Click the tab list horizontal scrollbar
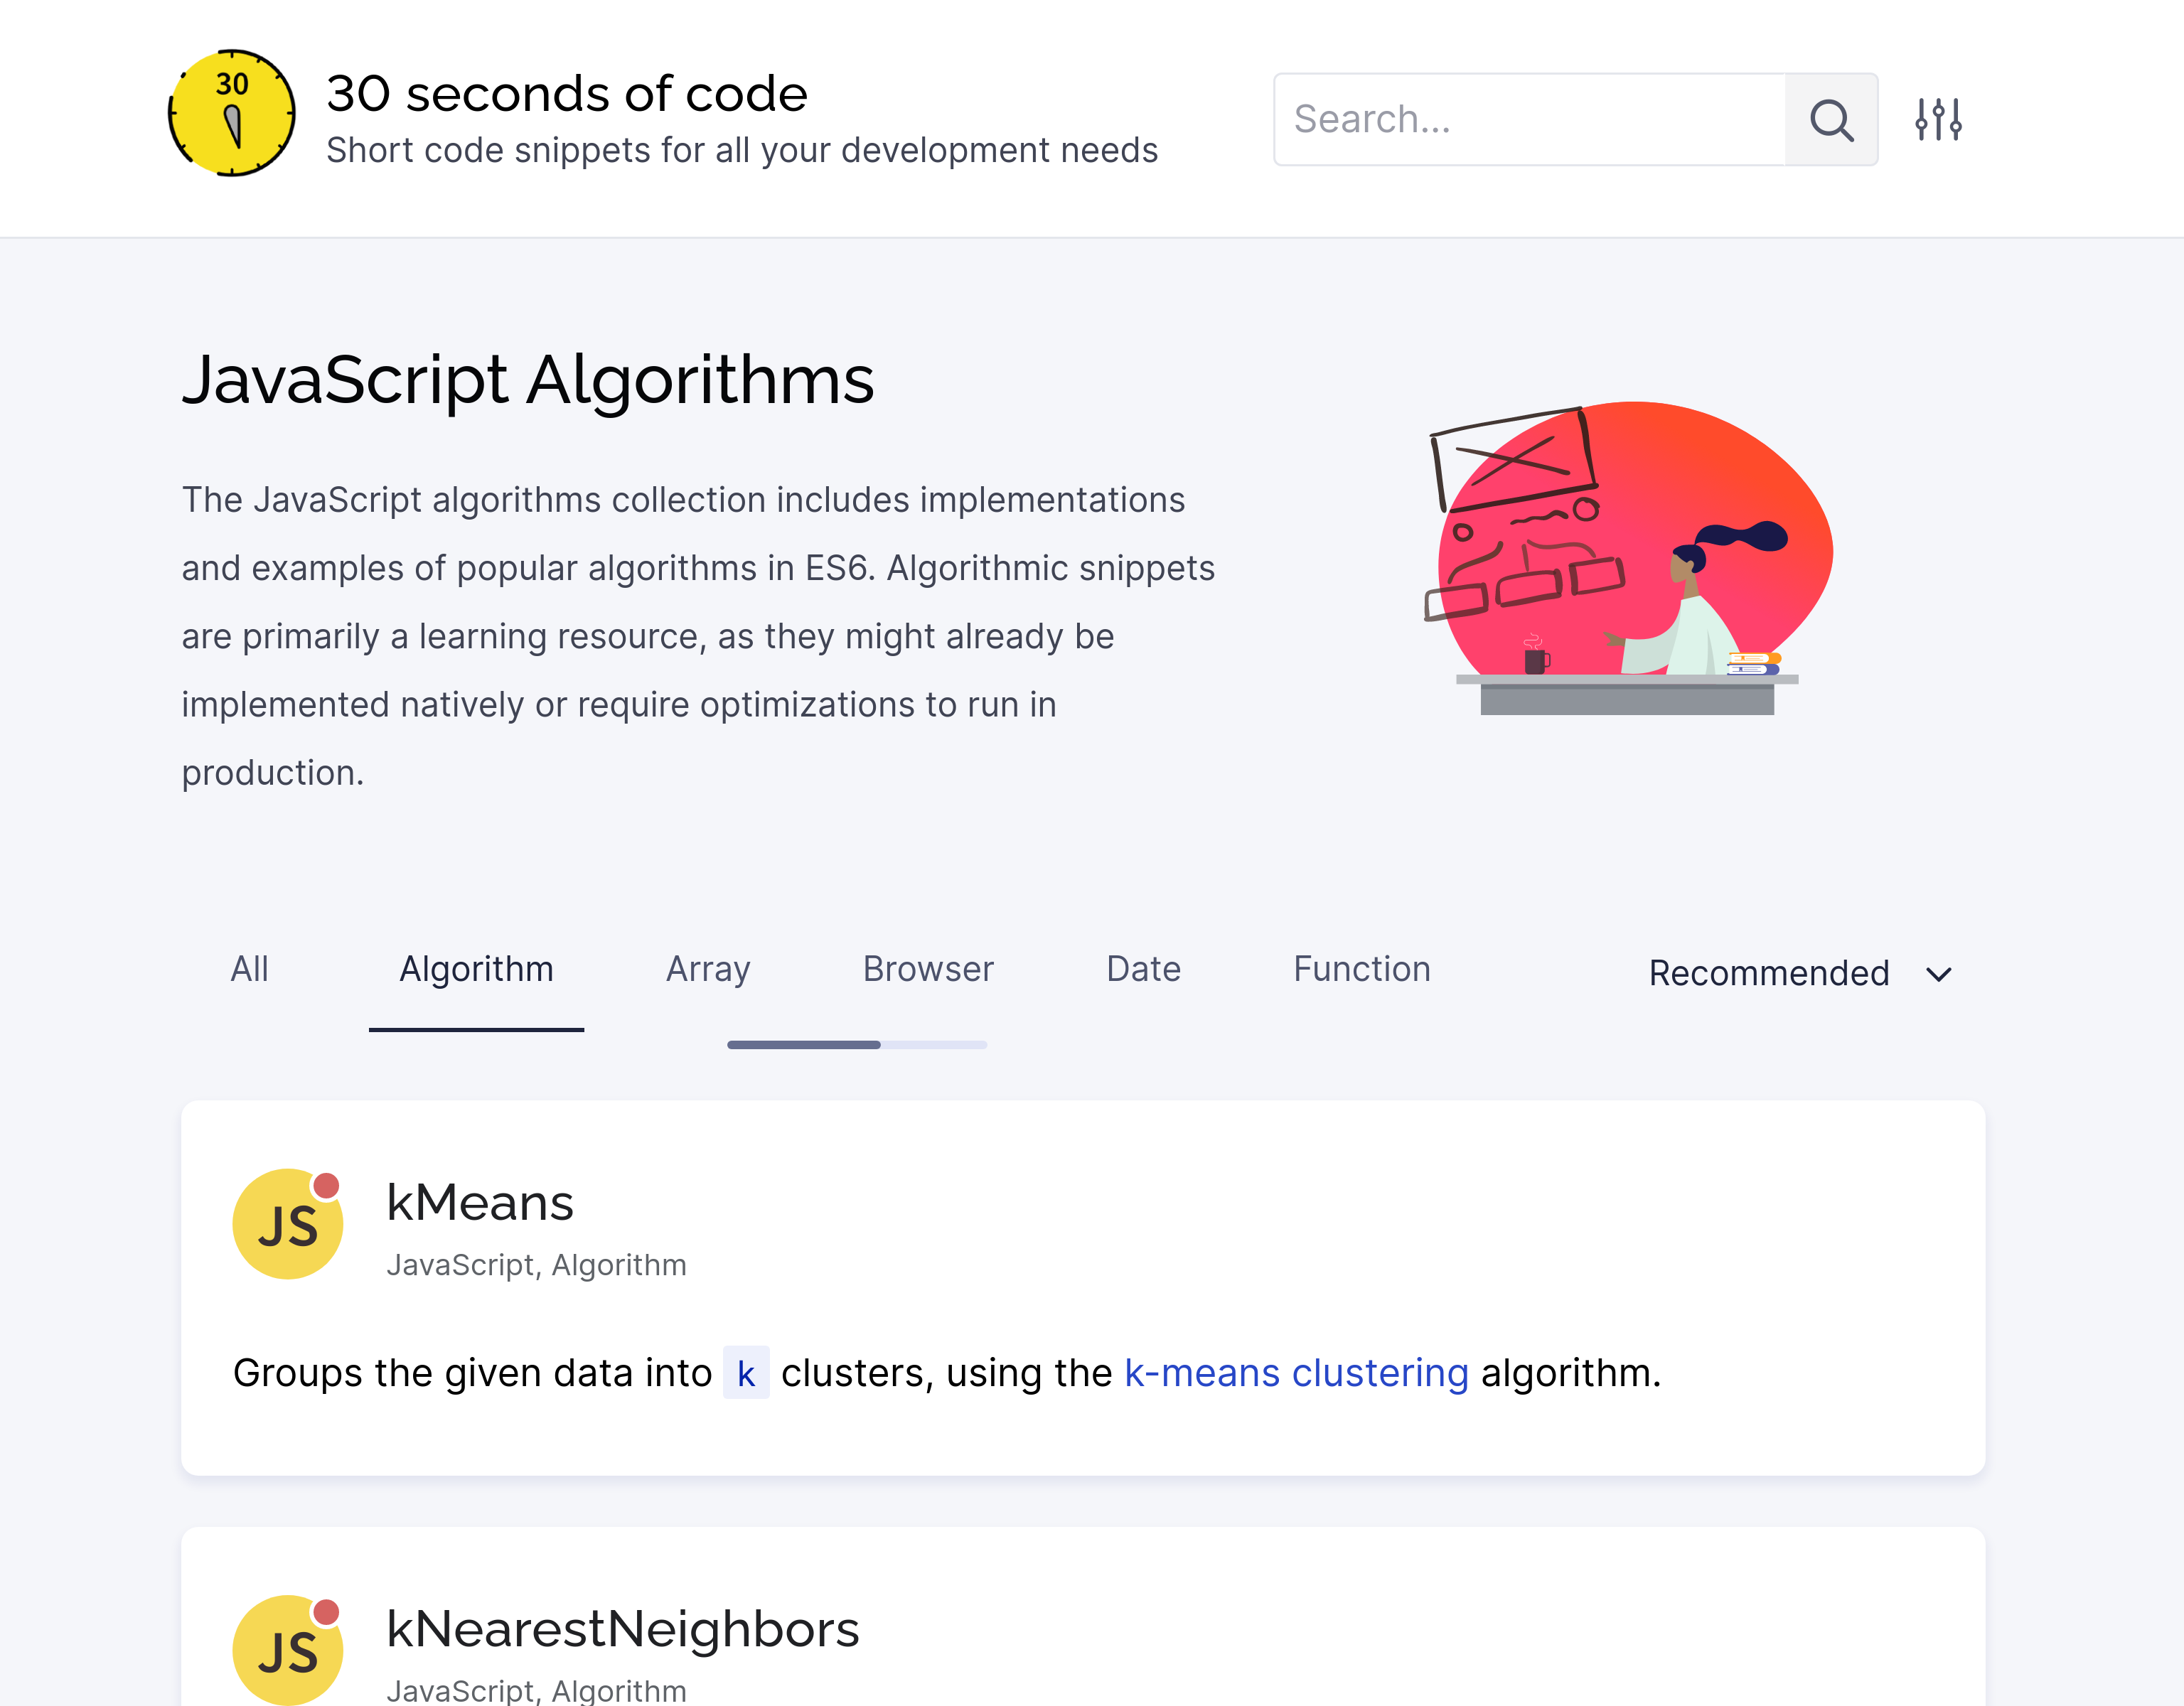 pyautogui.click(x=857, y=1045)
